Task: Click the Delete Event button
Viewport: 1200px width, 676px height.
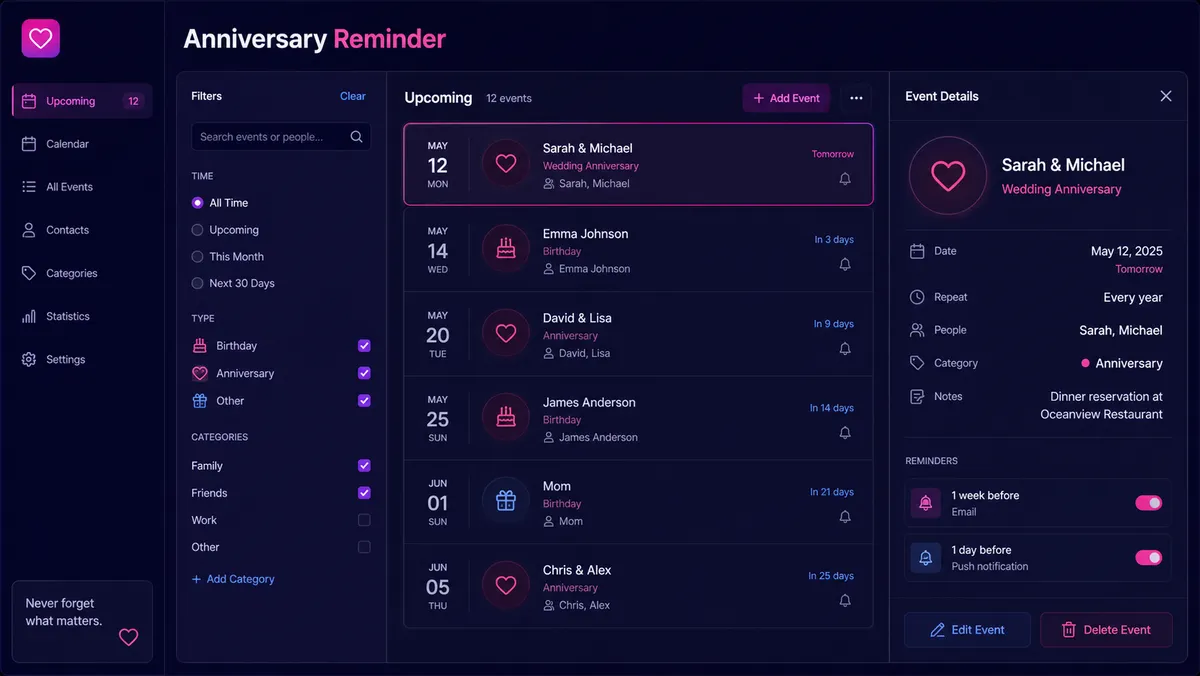Action: coord(1106,630)
